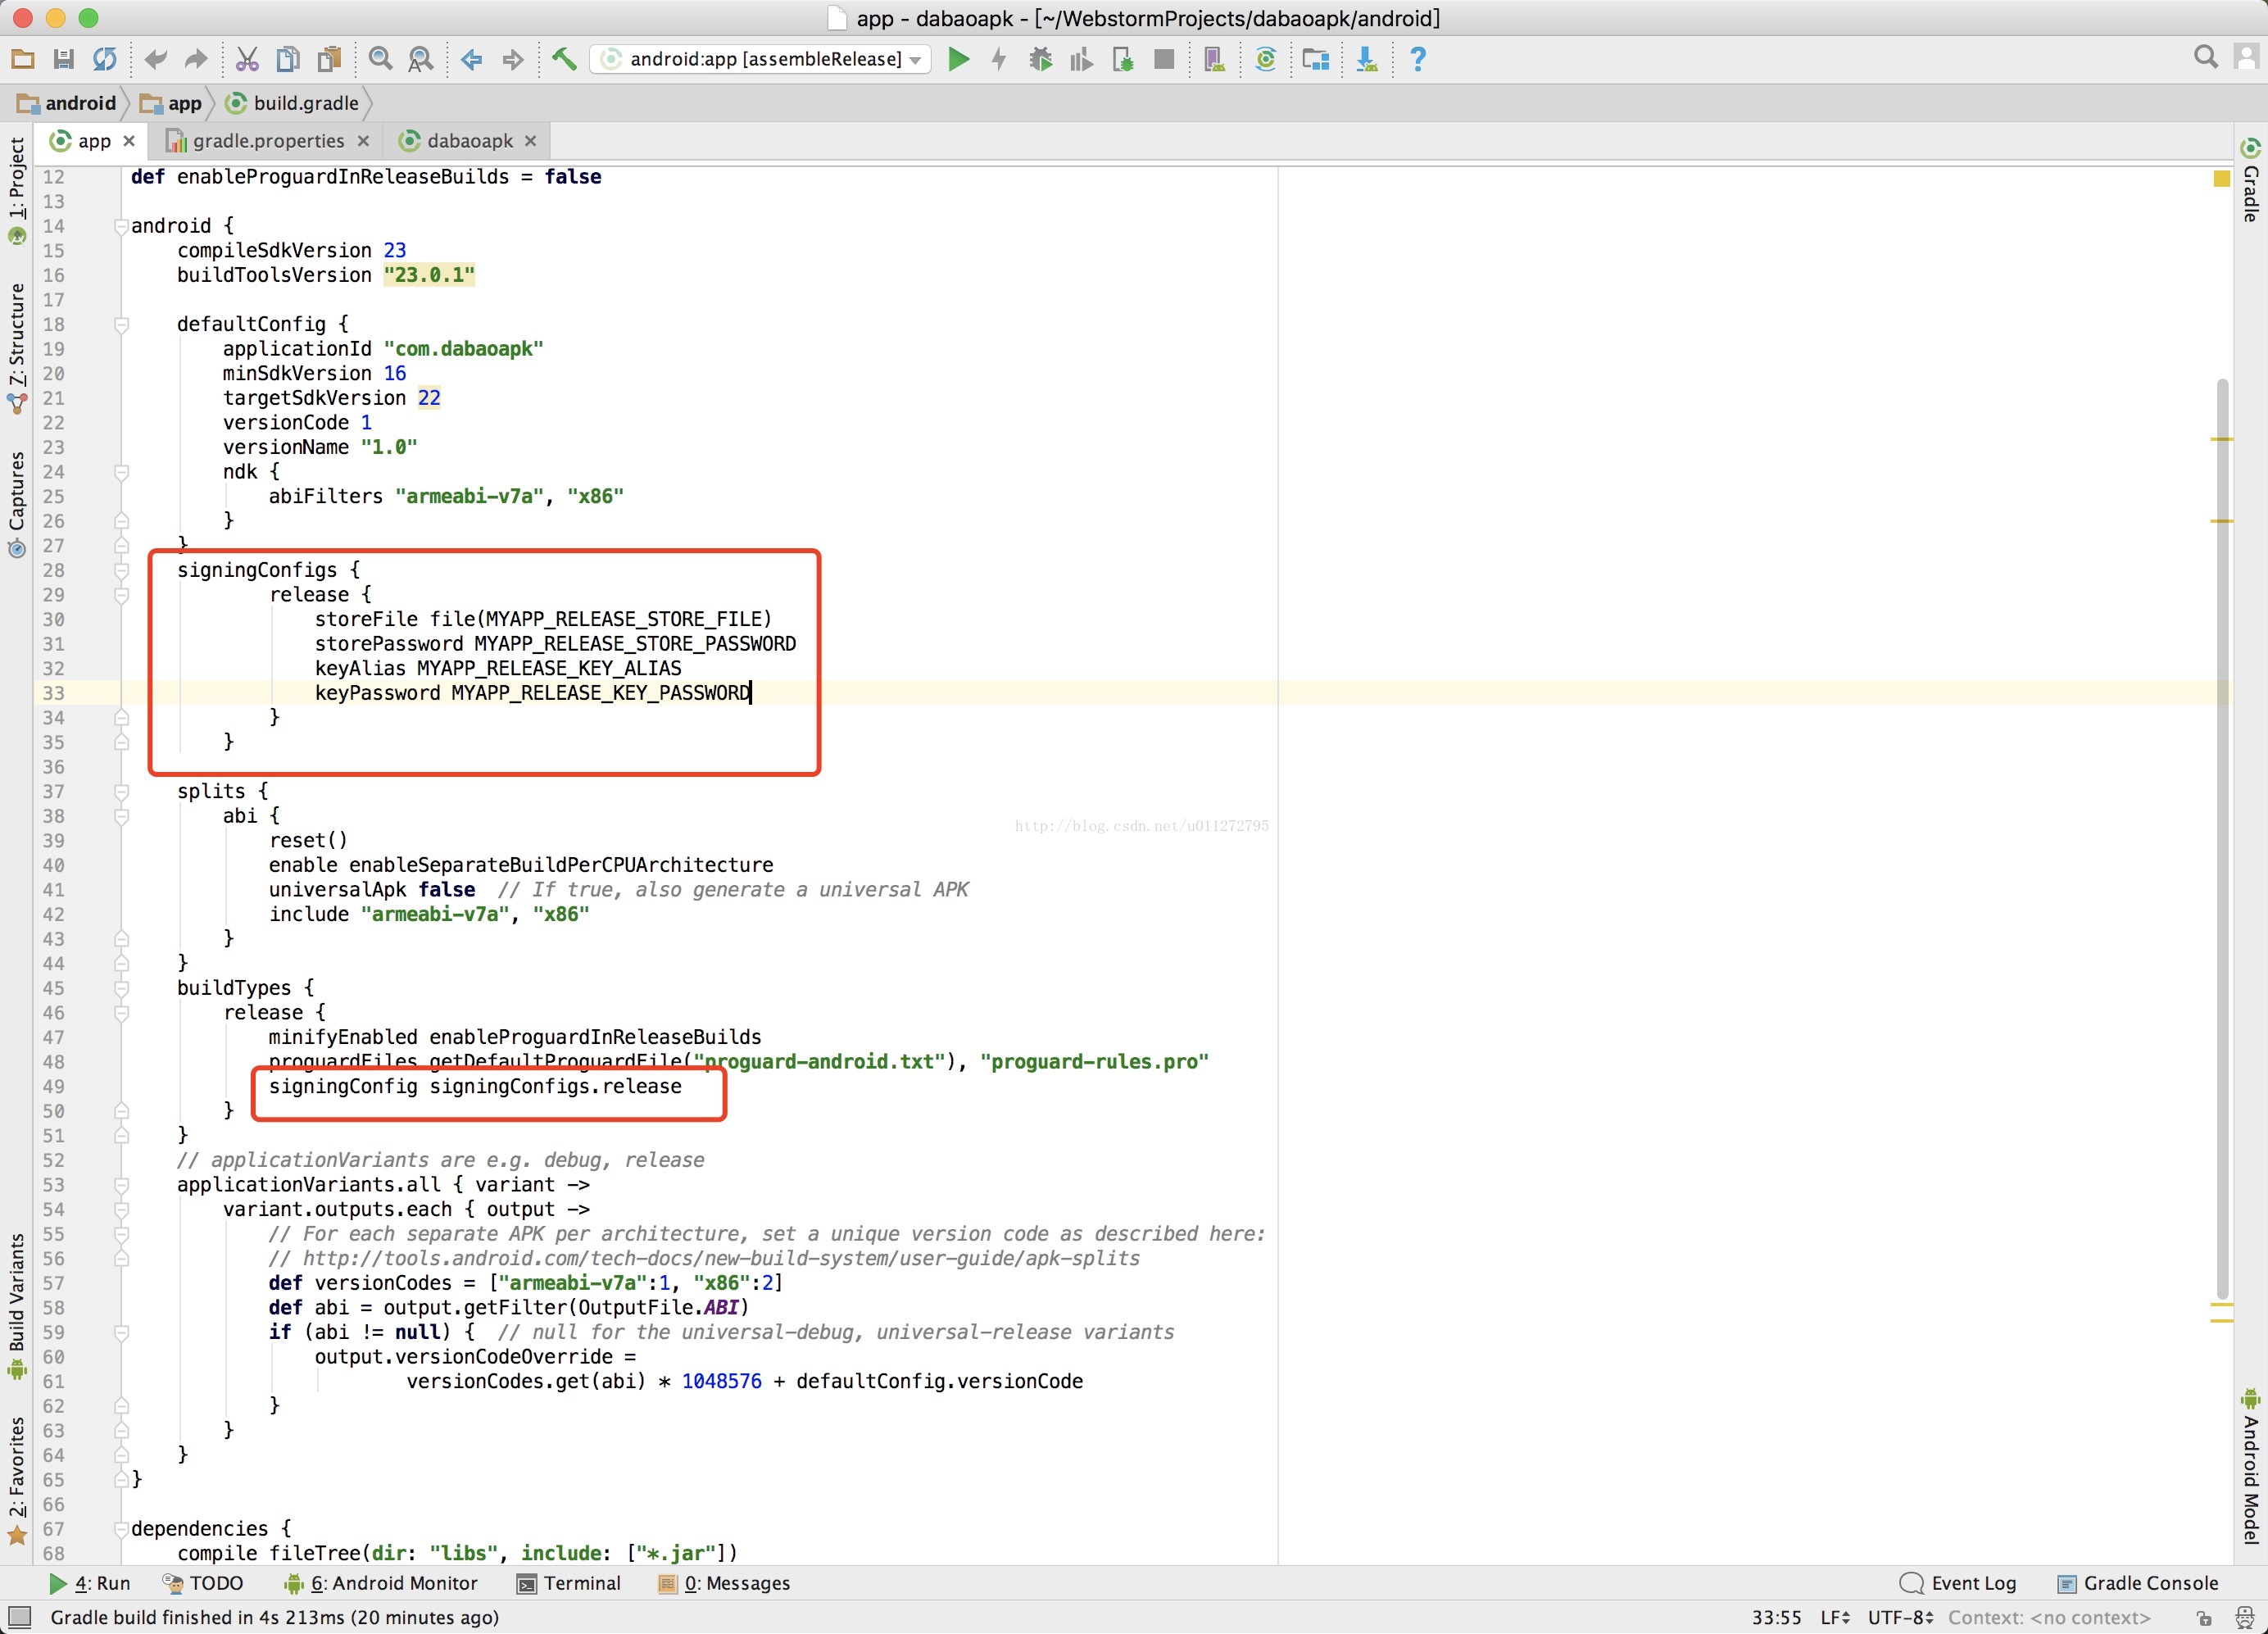
Task: Click the Search Everywhere magnifier icon
Action: (x=2205, y=57)
